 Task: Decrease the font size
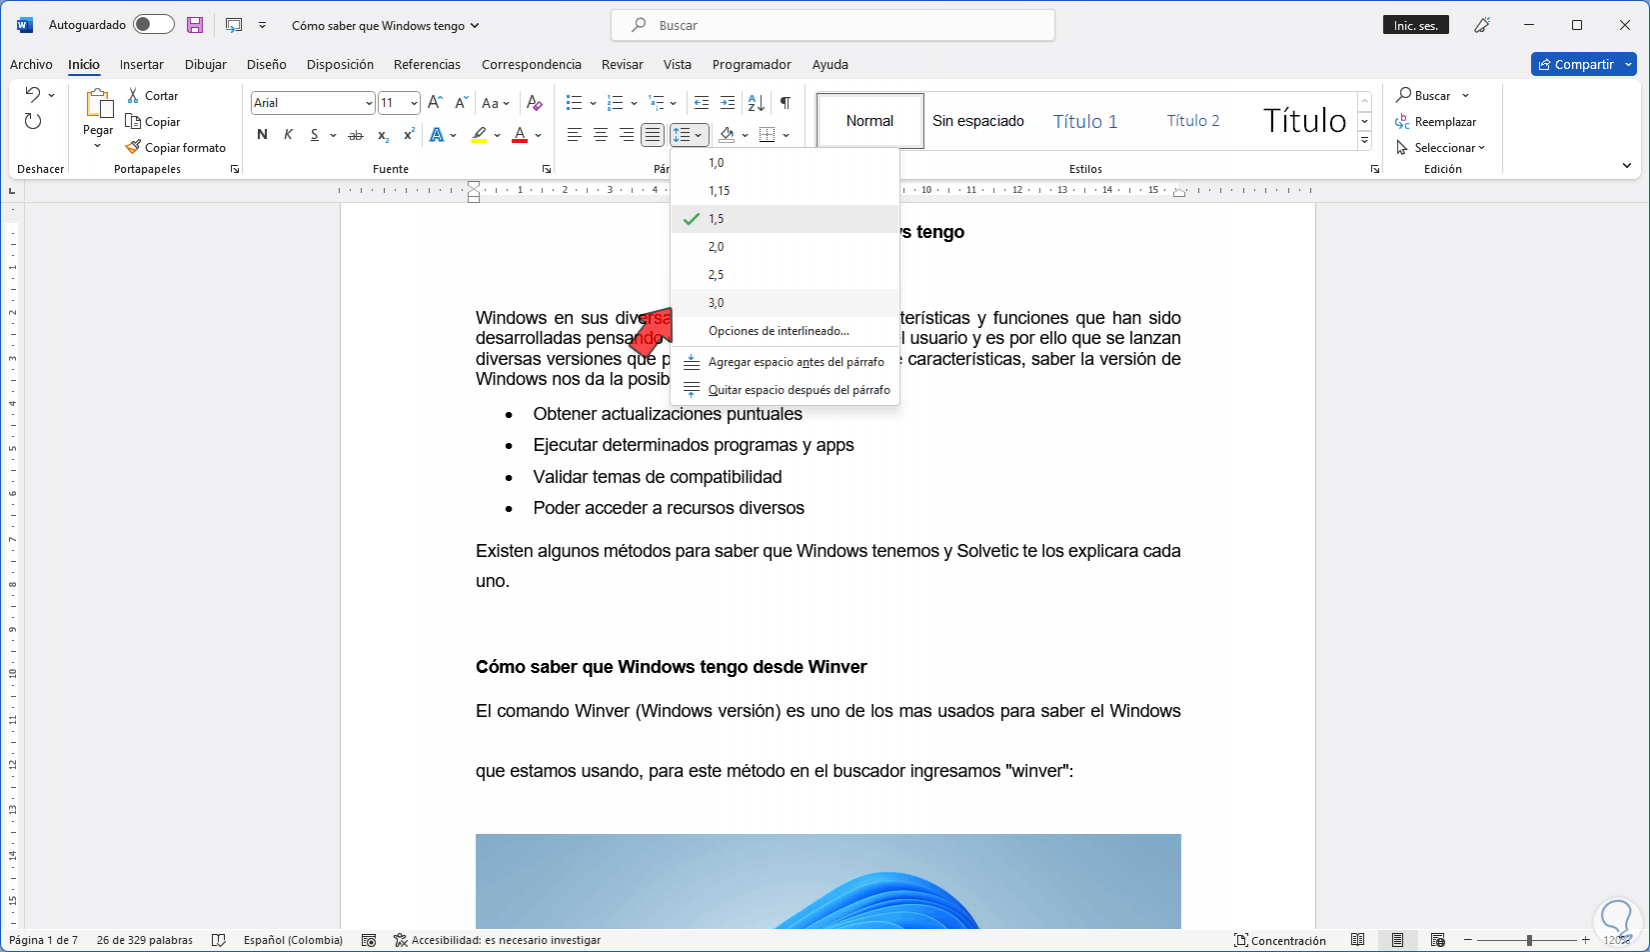[x=461, y=103]
